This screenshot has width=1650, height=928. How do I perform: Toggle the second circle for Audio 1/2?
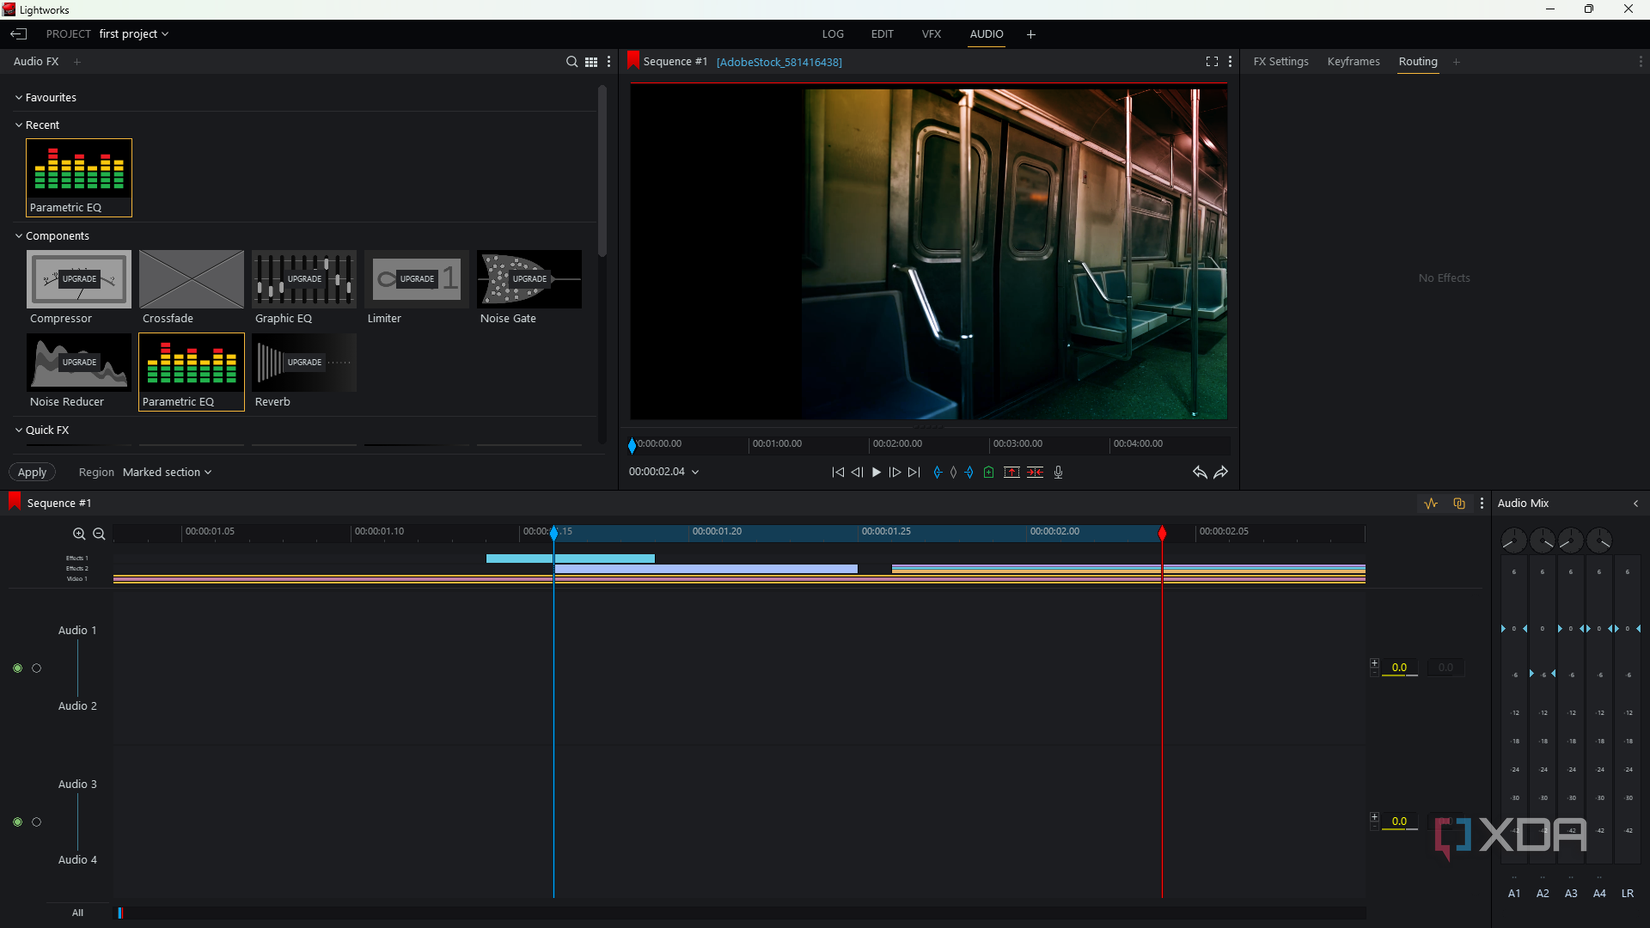click(x=37, y=668)
